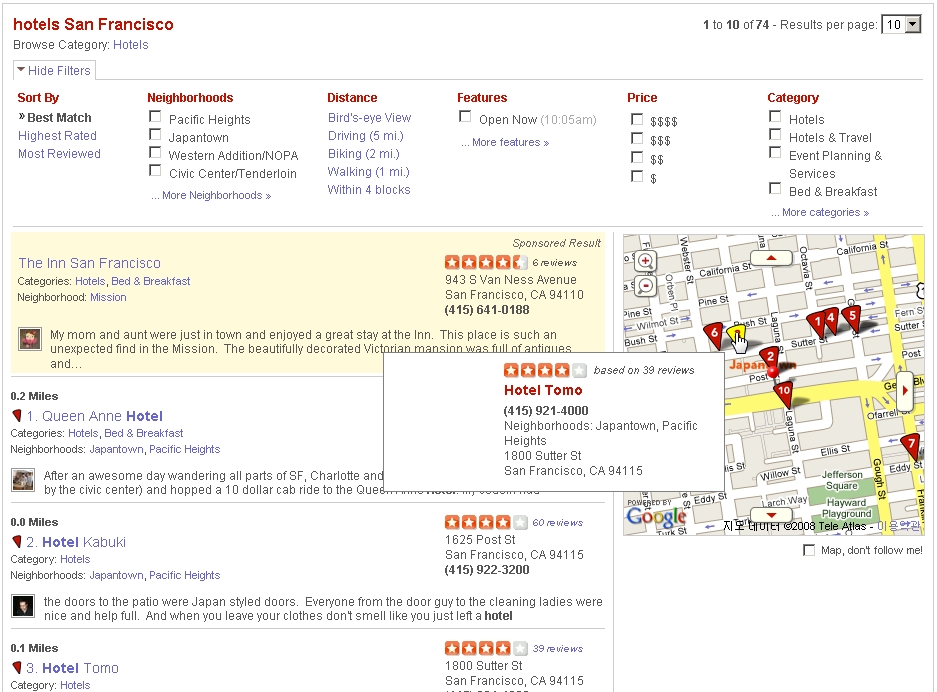The height and width of the screenshot is (692, 937).
Task: Select map marker number 4
Action: (x=831, y=319)
